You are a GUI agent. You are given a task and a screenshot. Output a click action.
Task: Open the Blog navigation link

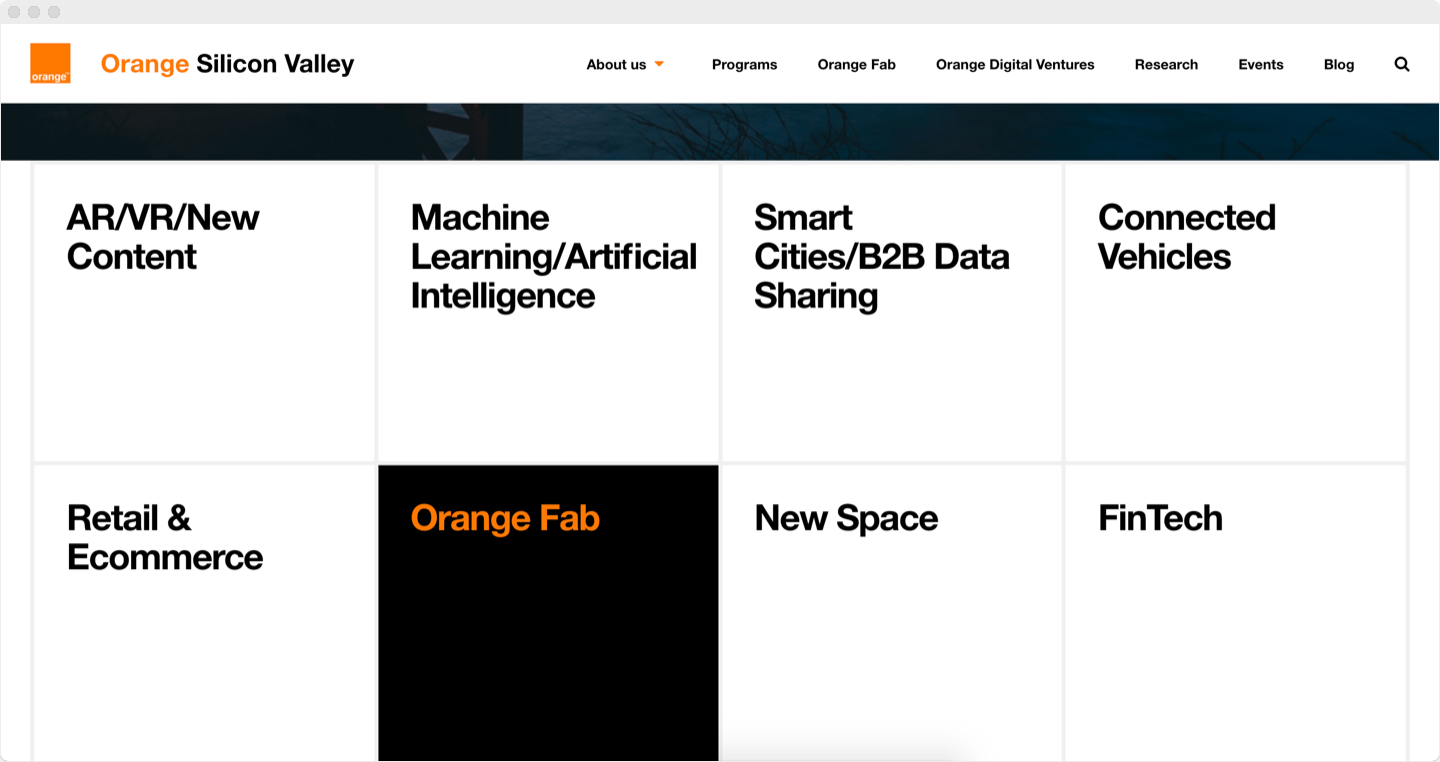1339,64
